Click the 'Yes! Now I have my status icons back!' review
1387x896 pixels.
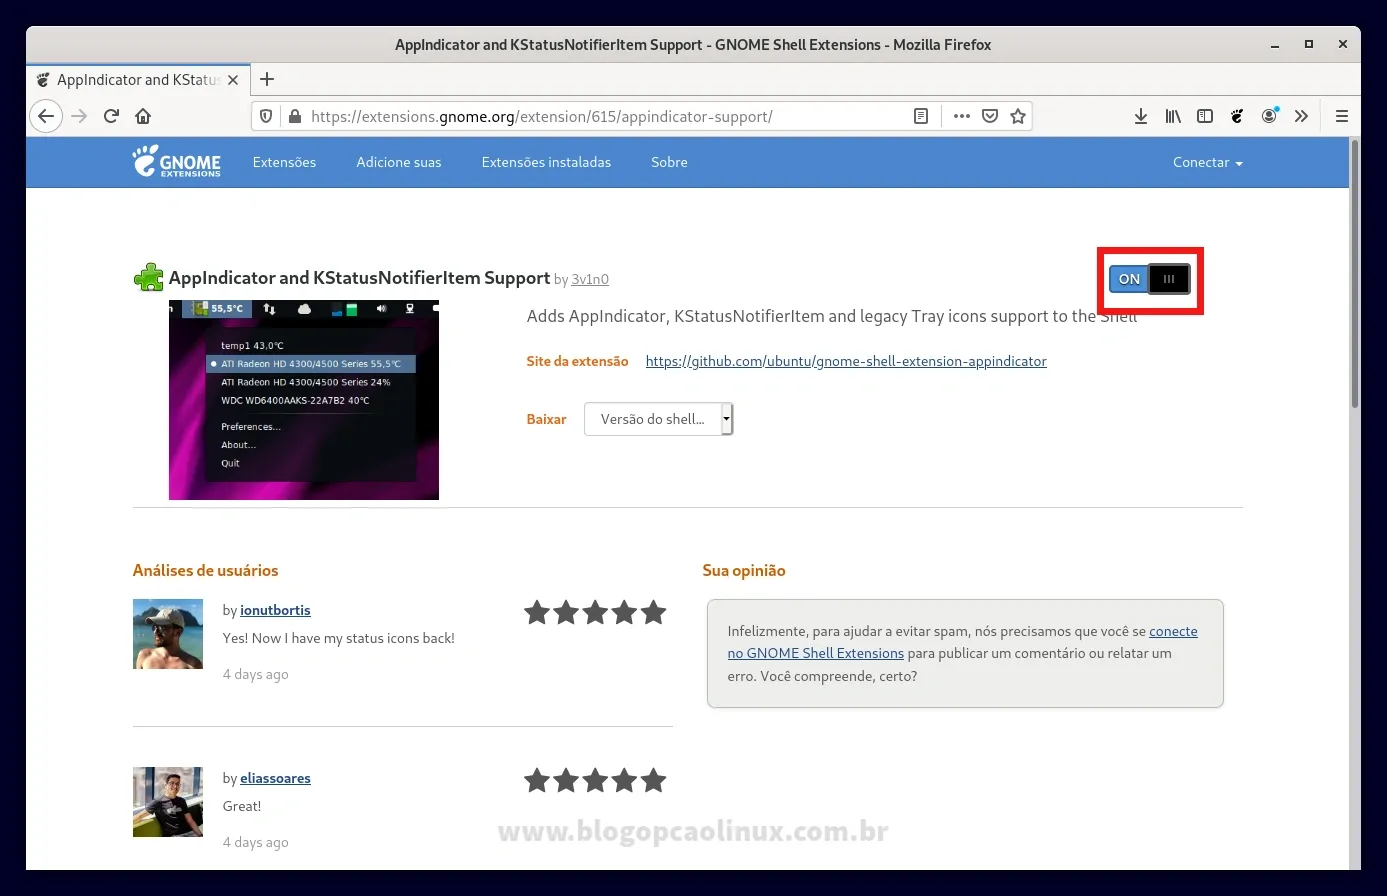point(339,638)
